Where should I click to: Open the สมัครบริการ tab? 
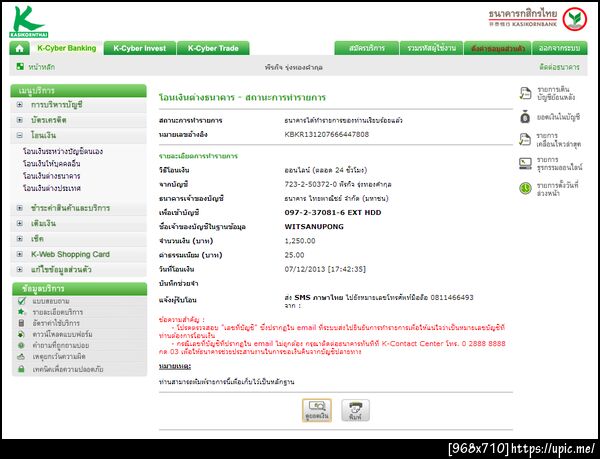[367, 48]
